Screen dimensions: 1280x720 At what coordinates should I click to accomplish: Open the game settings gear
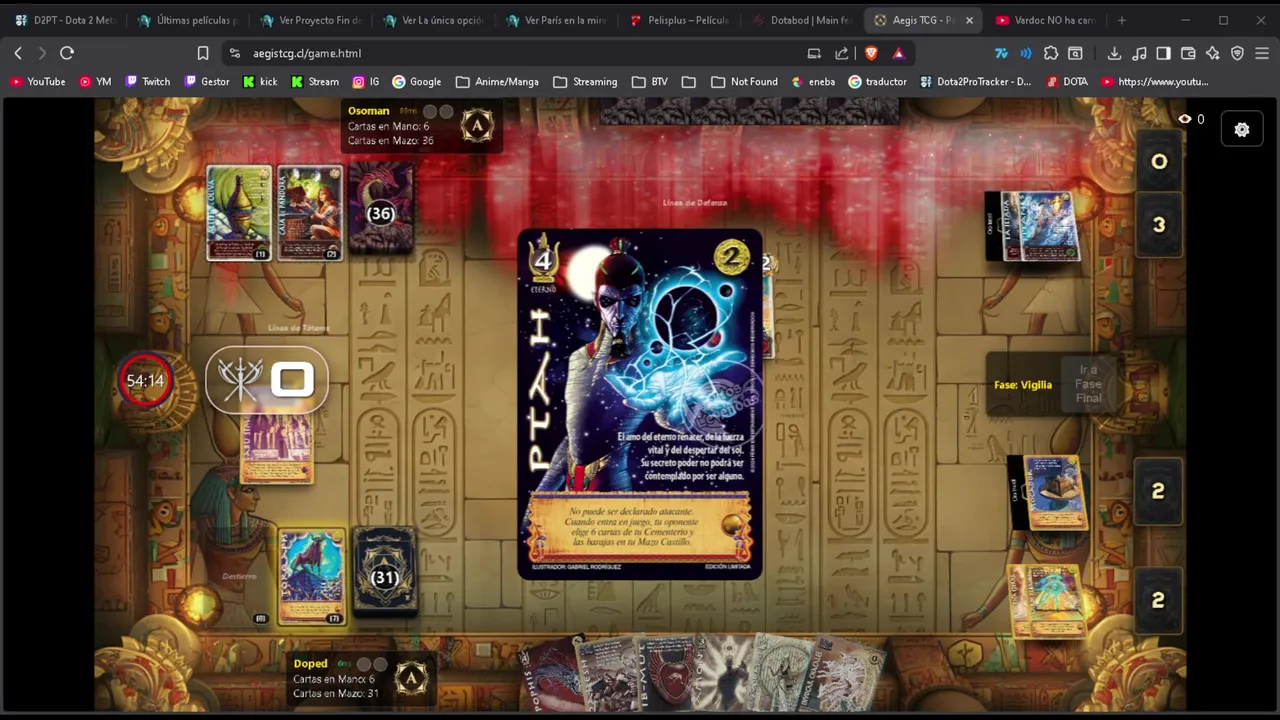1242,129
